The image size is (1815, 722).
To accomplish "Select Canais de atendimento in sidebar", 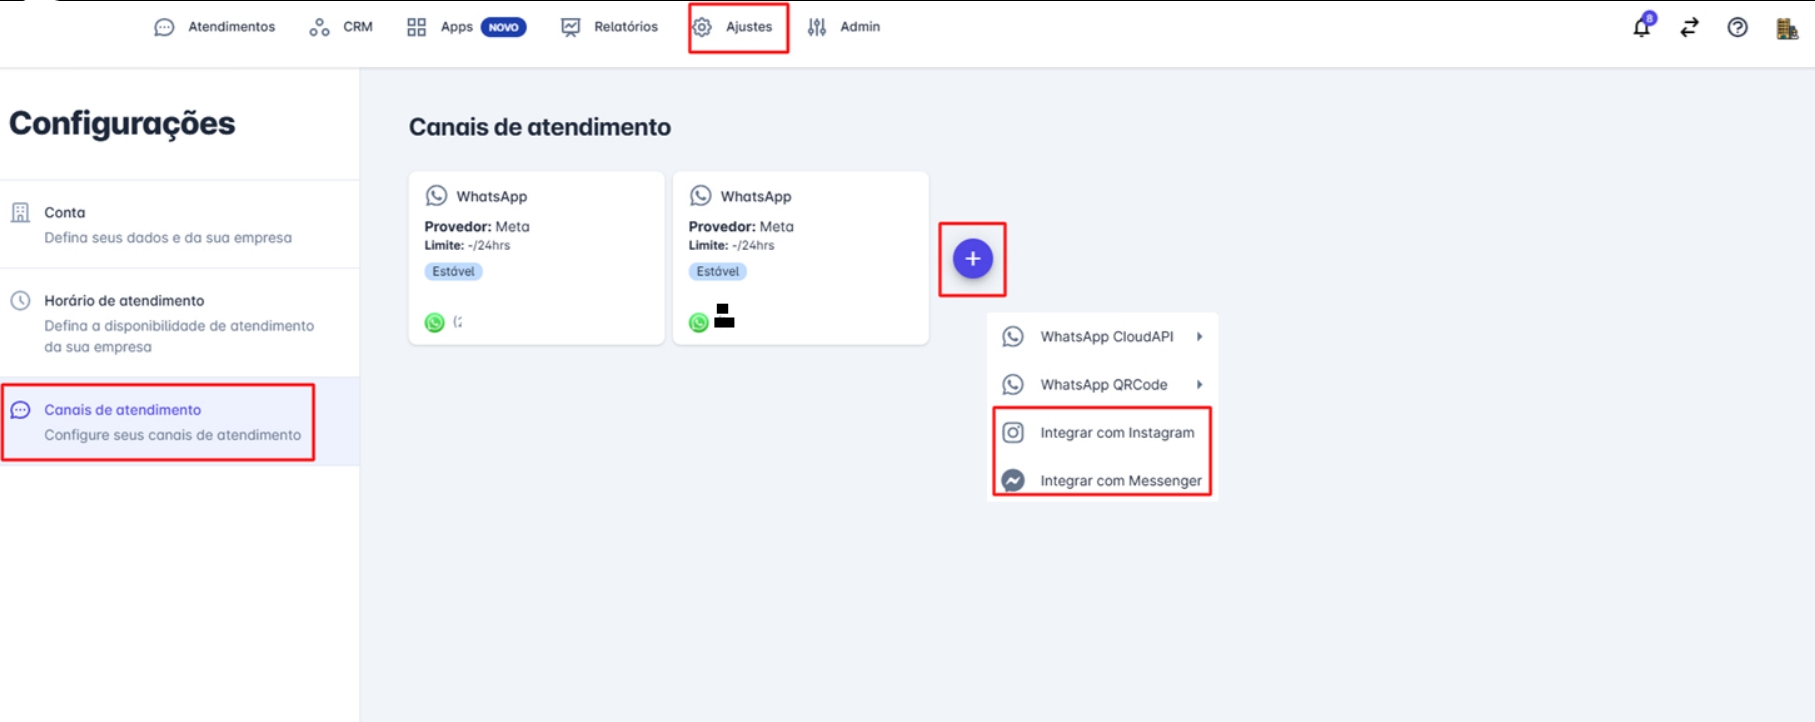I will pyautogui.click(x=122, y=410).
